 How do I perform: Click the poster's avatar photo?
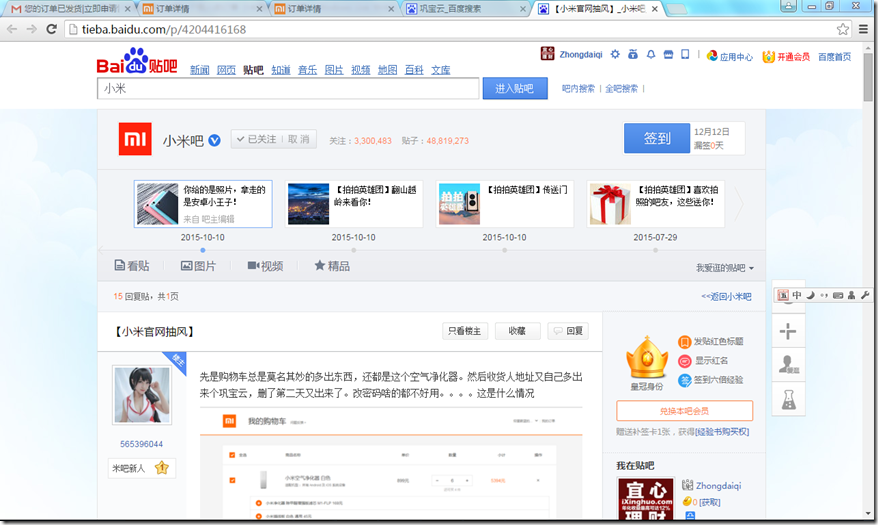pyautogui.click(x=142, y=395)
